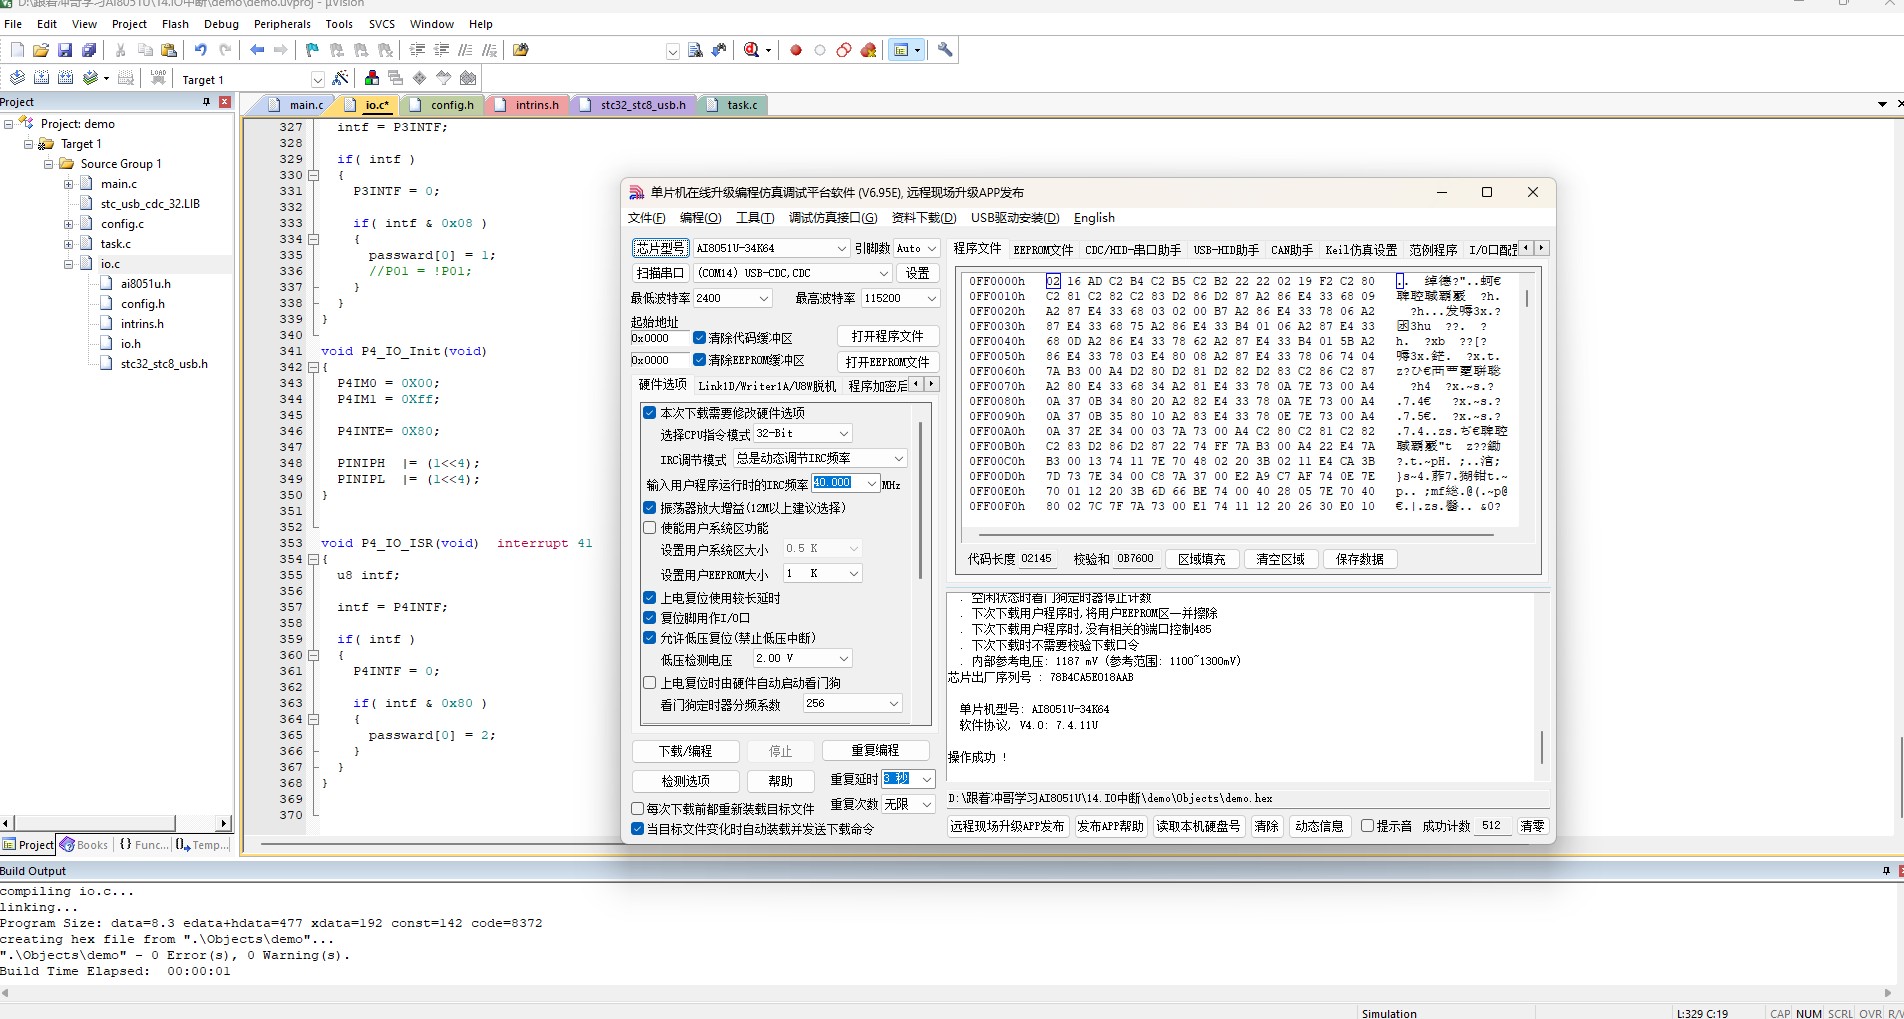
Task: Navigate backwards with the blue left arrow
Action: pos(257,50)
